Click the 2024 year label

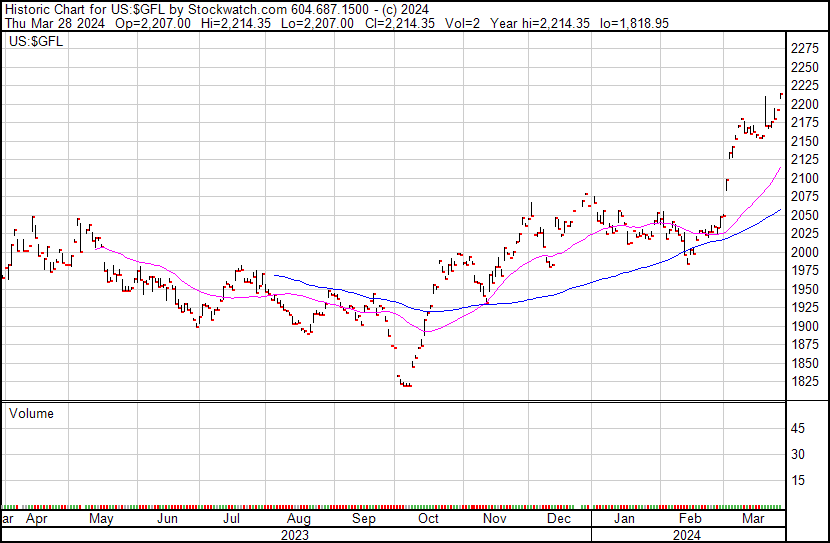(688, 535)
